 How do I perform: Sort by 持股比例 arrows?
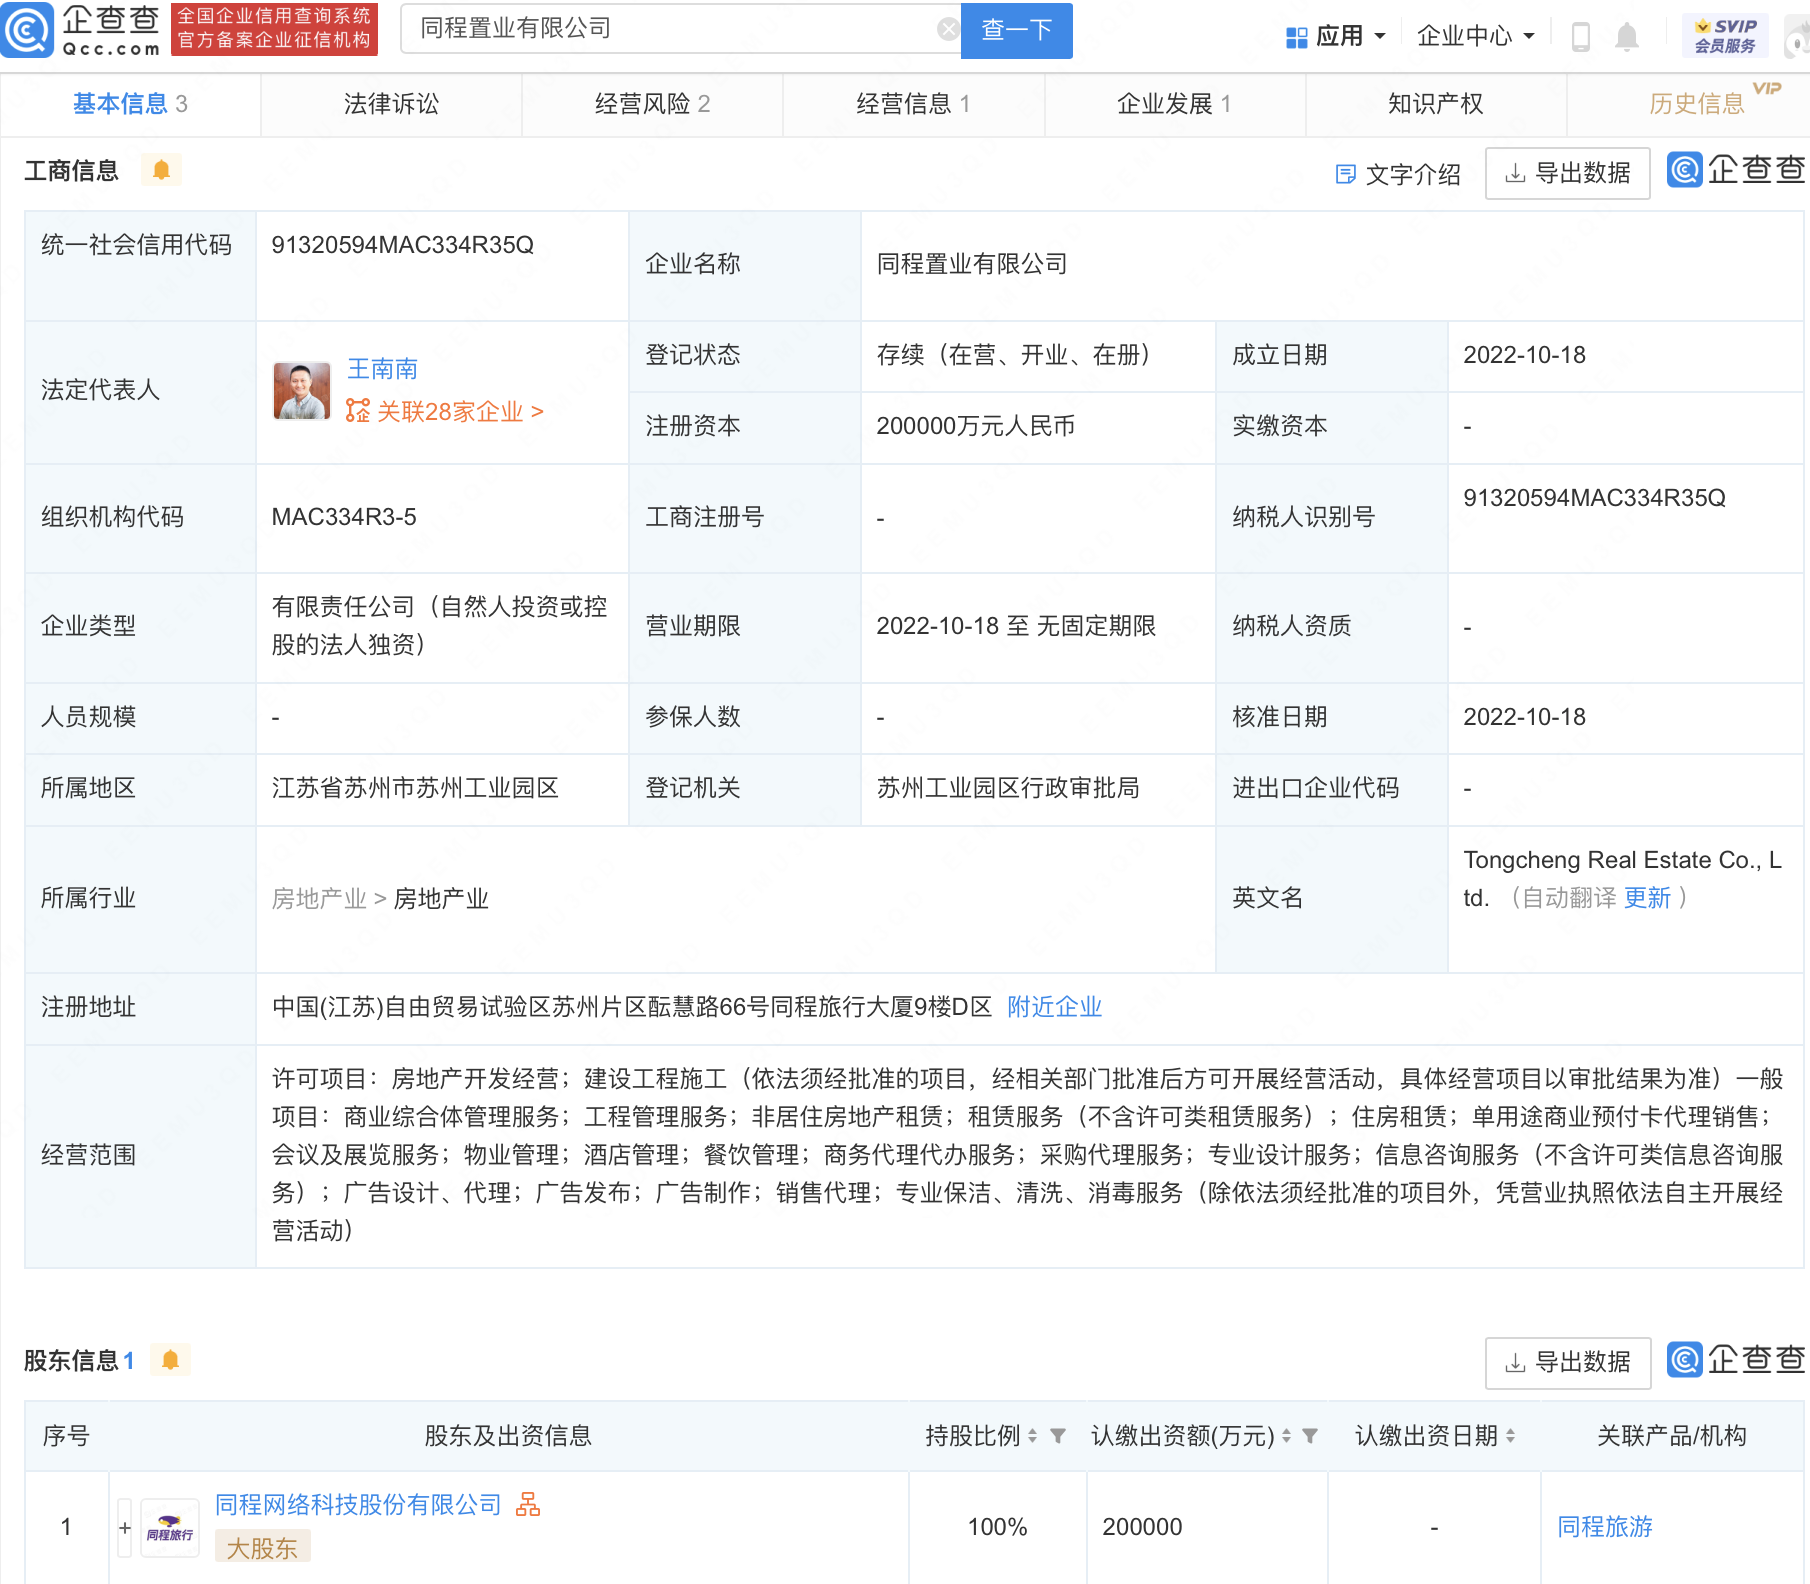coord(1032,1436)
